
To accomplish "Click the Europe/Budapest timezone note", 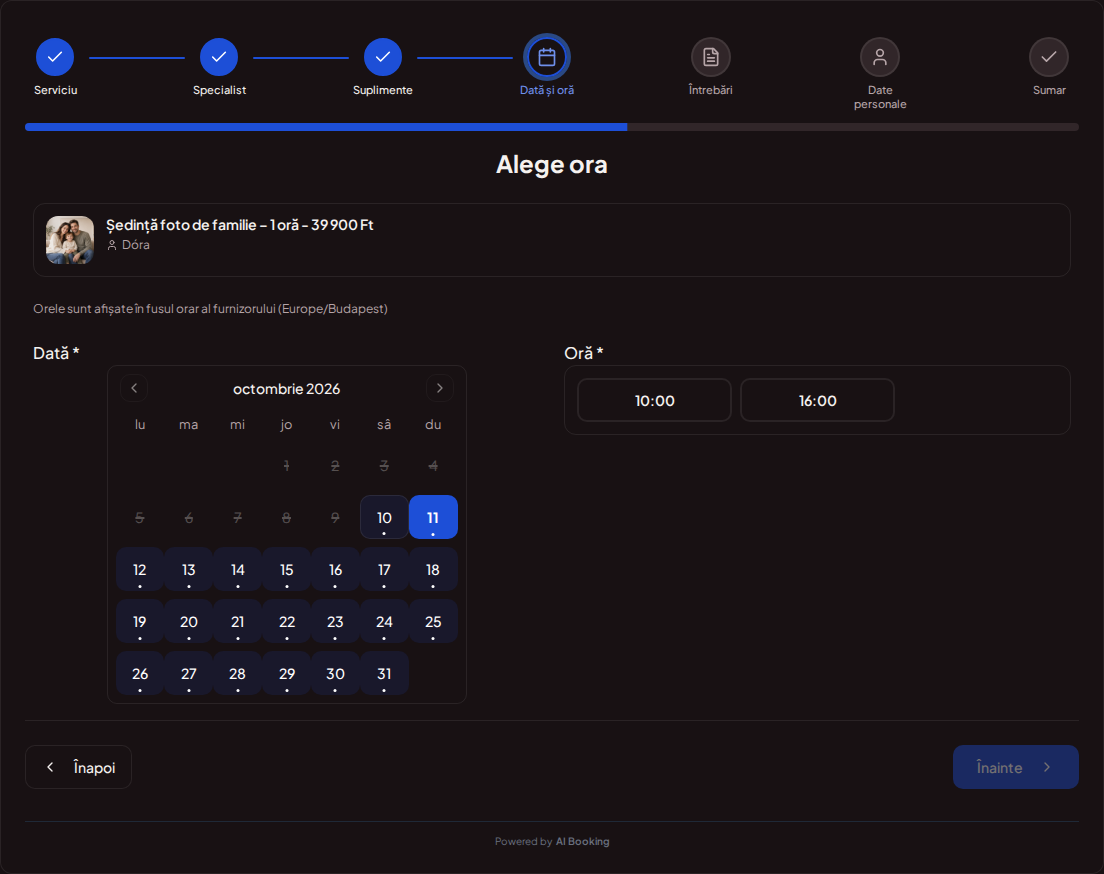I will coord(211,308).
